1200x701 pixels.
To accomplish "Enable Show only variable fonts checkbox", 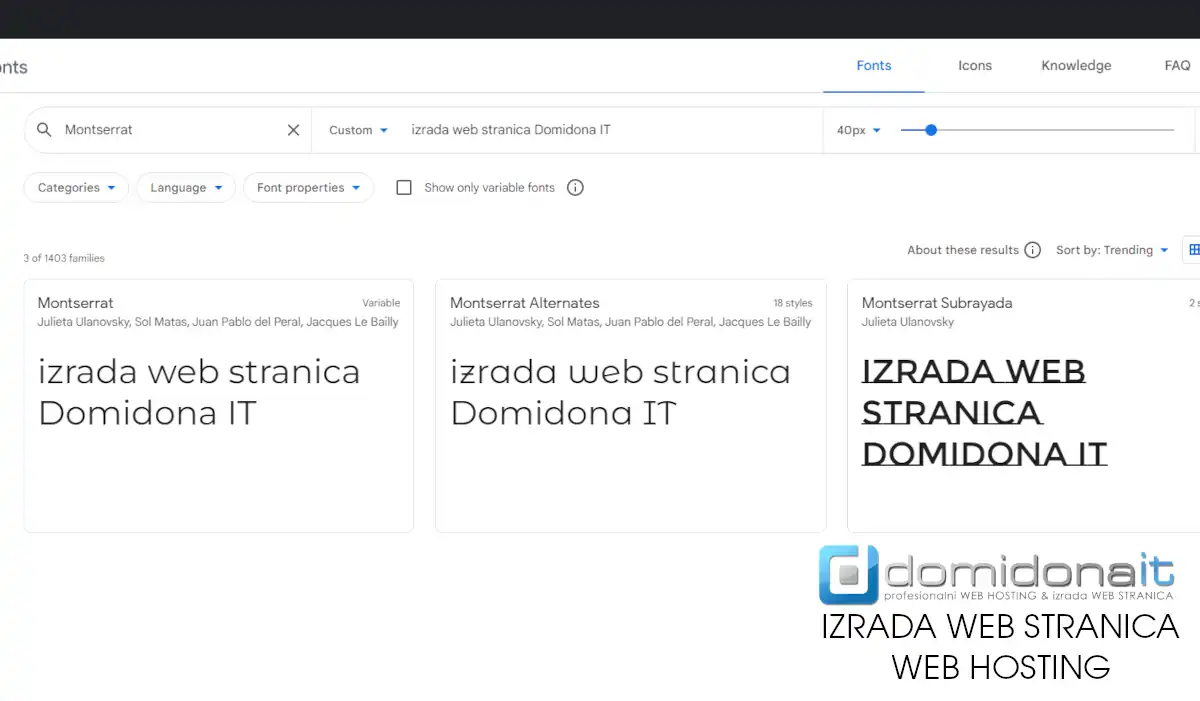I will 404,187.
